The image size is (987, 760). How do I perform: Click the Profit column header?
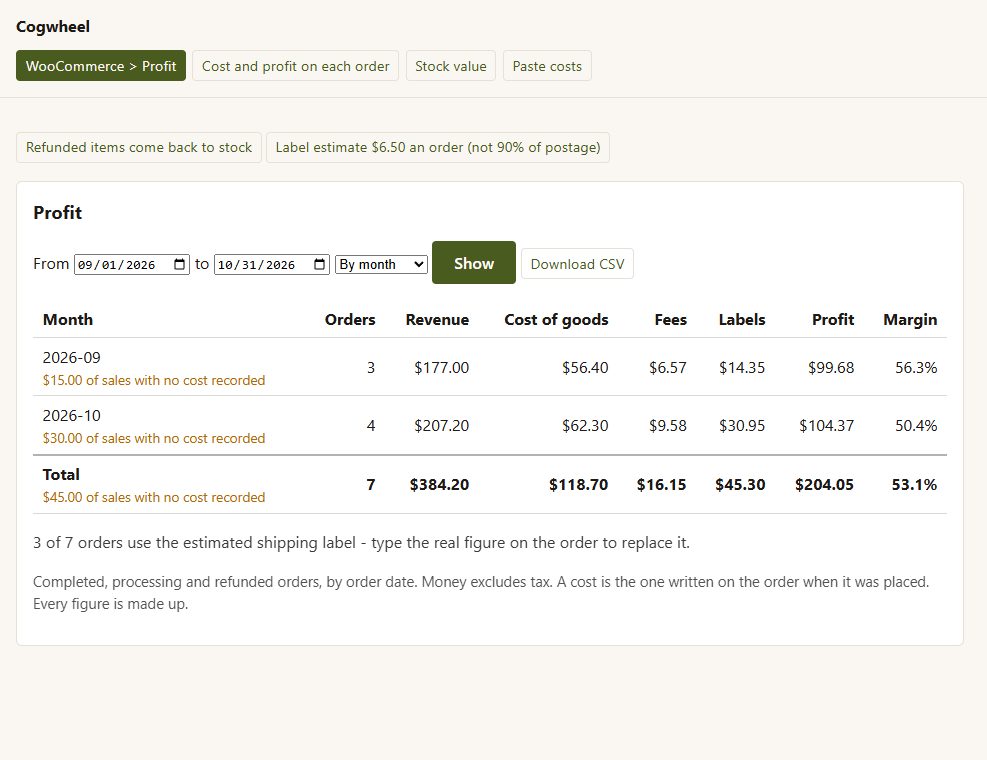(x=833, y=320)
